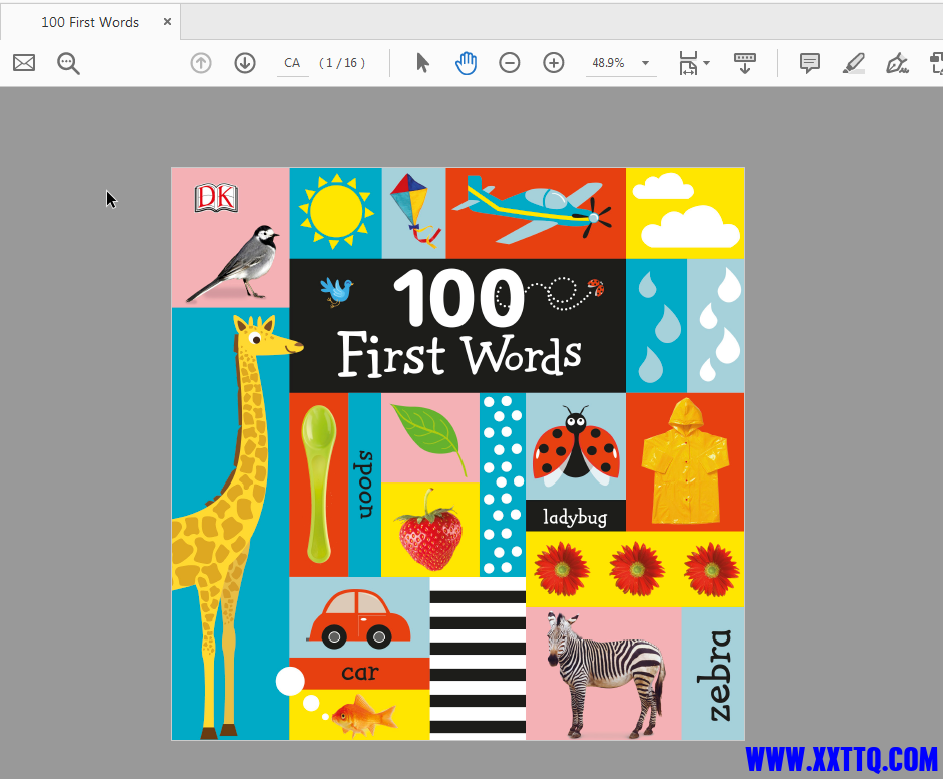Switch to the 100 First Words tab
This screenshot has height=779, width=943.
click(x=90, y=22)
